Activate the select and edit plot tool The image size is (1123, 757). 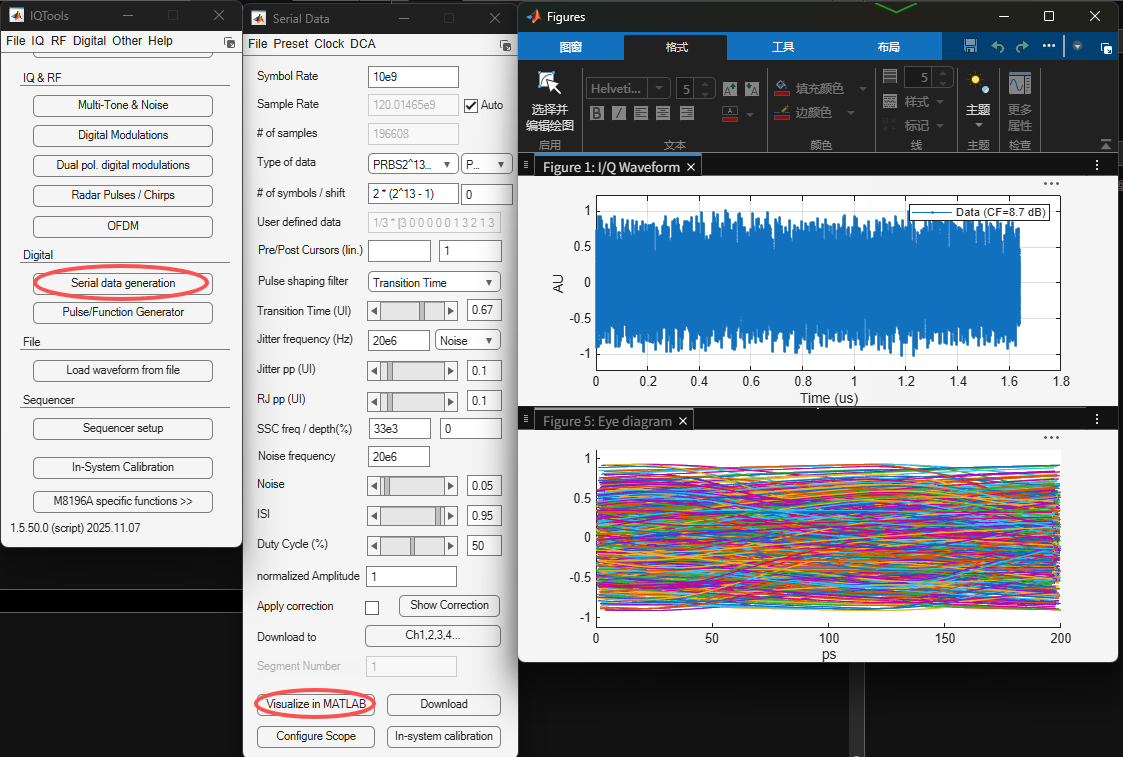tap(549, 101)
